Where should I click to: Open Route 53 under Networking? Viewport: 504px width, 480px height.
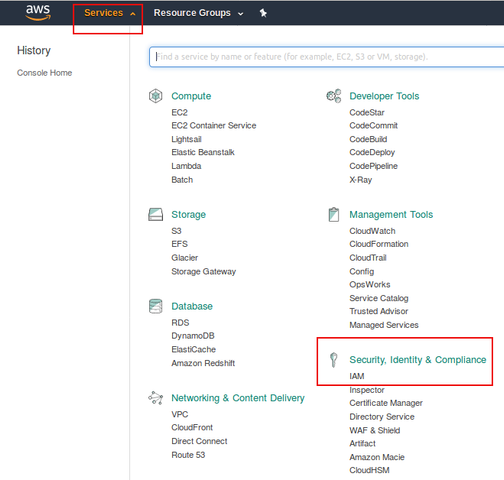(x=188, y=455)
